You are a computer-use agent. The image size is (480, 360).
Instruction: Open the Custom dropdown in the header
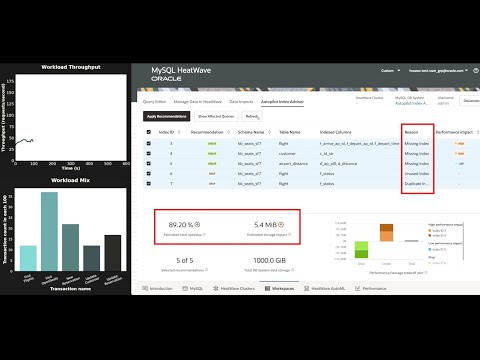(x=390, y=70)
